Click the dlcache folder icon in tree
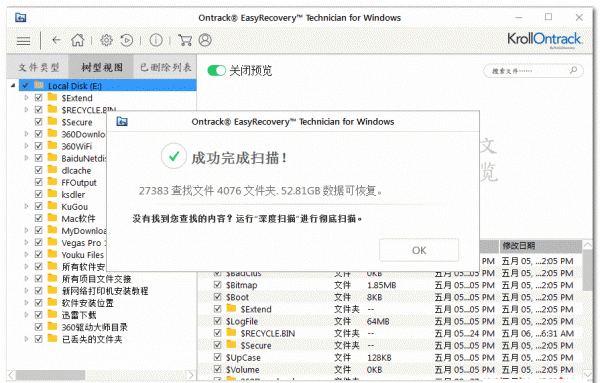The image size is (600, 383). point(52,169)
